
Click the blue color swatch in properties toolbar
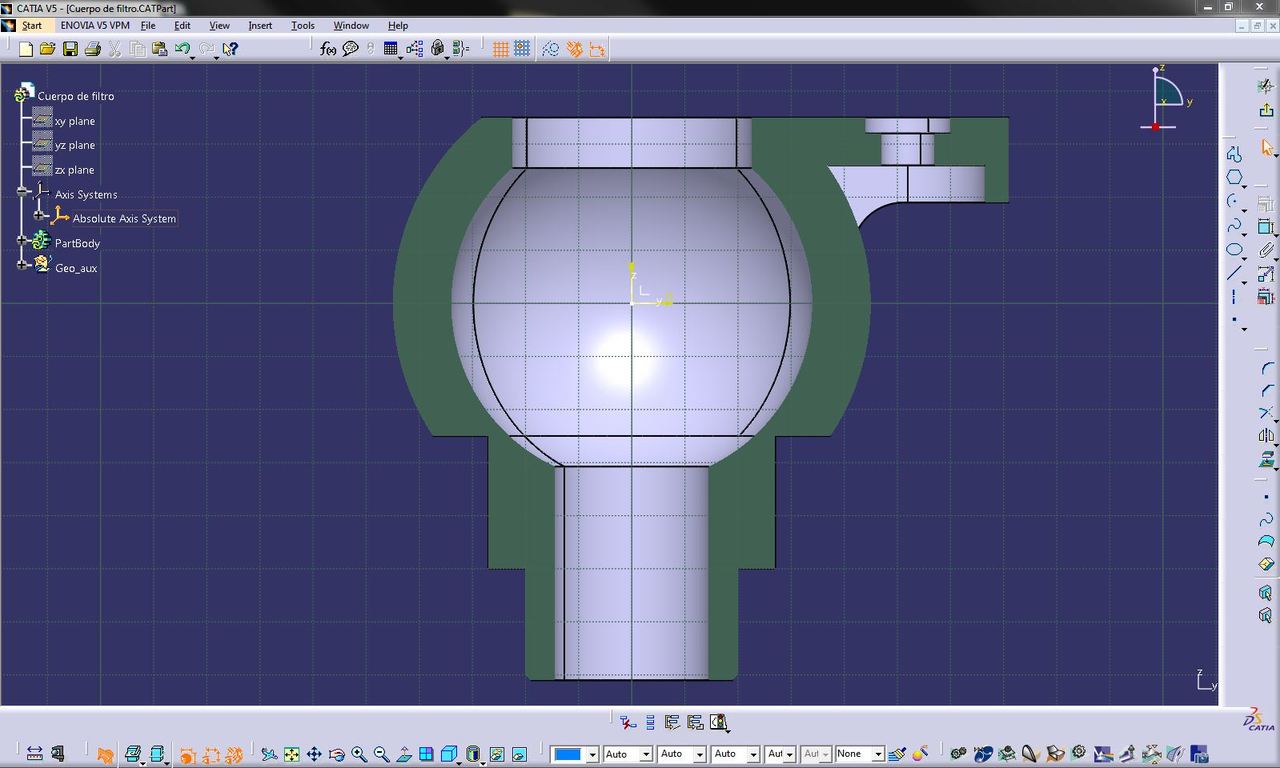[x=567, y=754]
